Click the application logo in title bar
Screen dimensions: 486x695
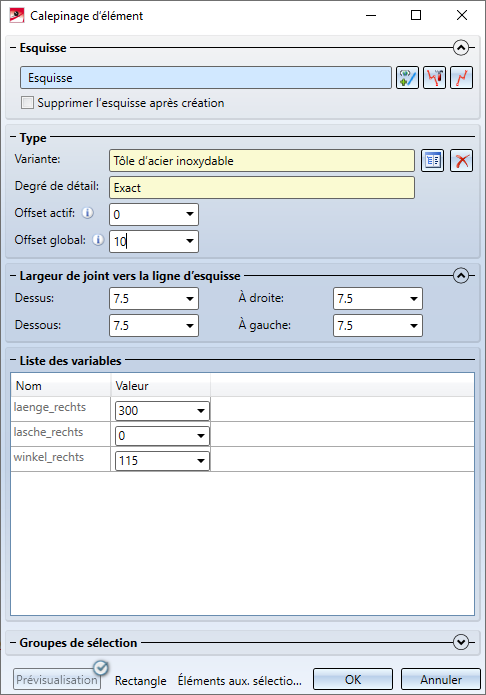click(17, 16)
